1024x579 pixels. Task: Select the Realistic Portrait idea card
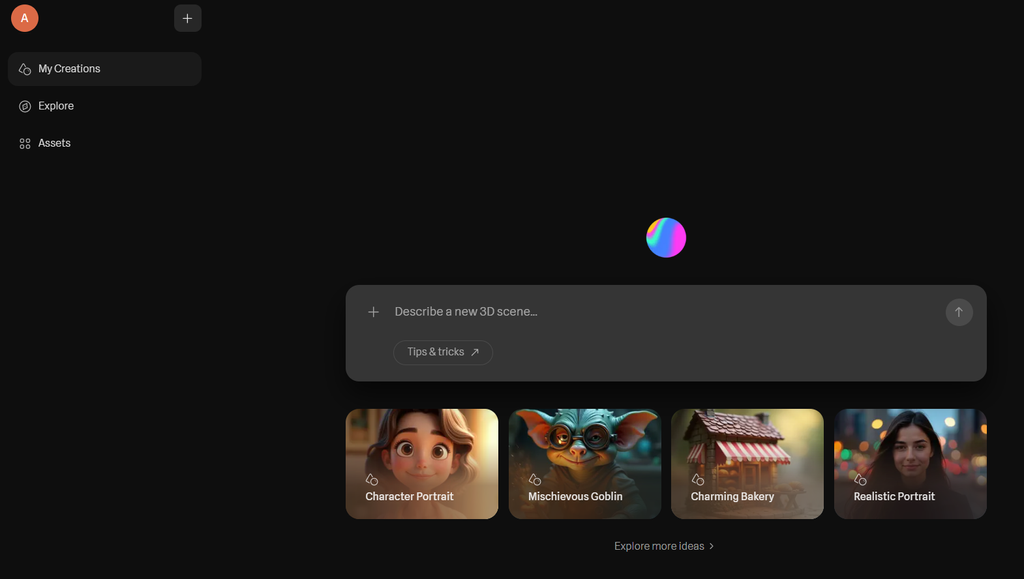coord(910,463)
